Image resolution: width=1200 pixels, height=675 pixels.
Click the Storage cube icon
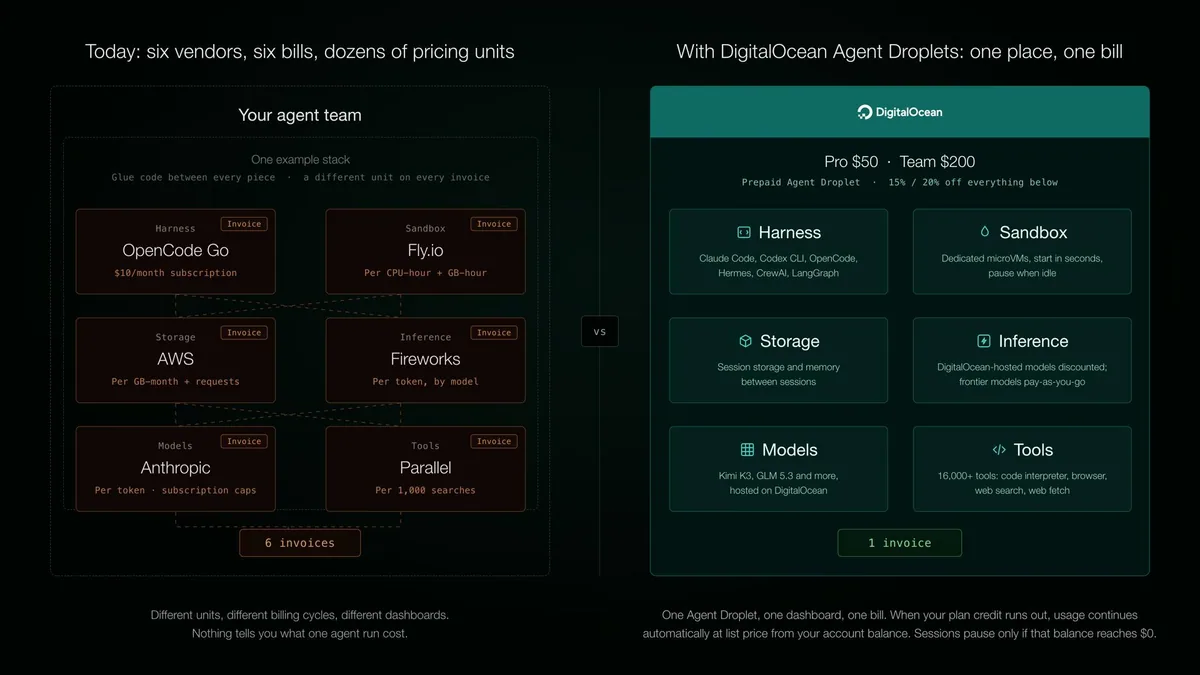(x=745, y=341)
